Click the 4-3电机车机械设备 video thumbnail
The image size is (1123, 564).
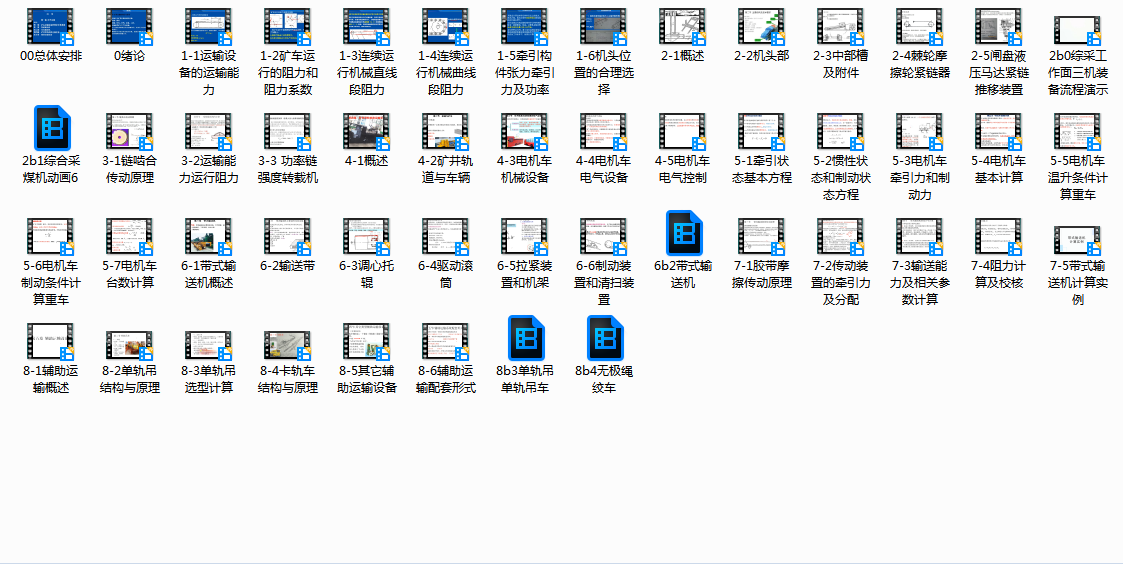tap(525, 130)
